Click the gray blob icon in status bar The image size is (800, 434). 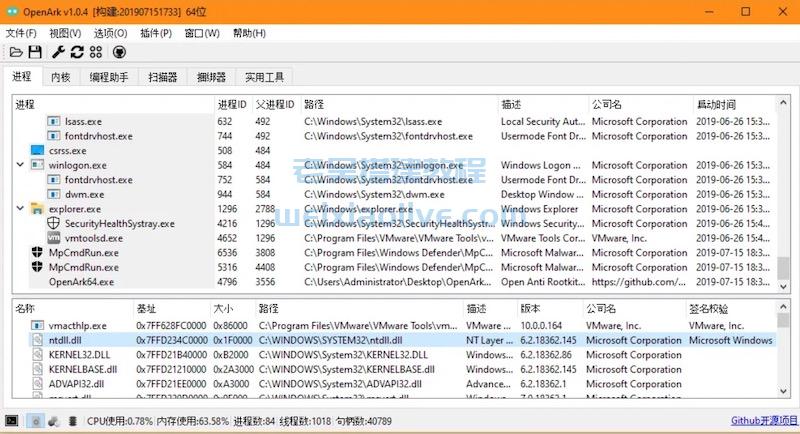[x=54, y=421]
